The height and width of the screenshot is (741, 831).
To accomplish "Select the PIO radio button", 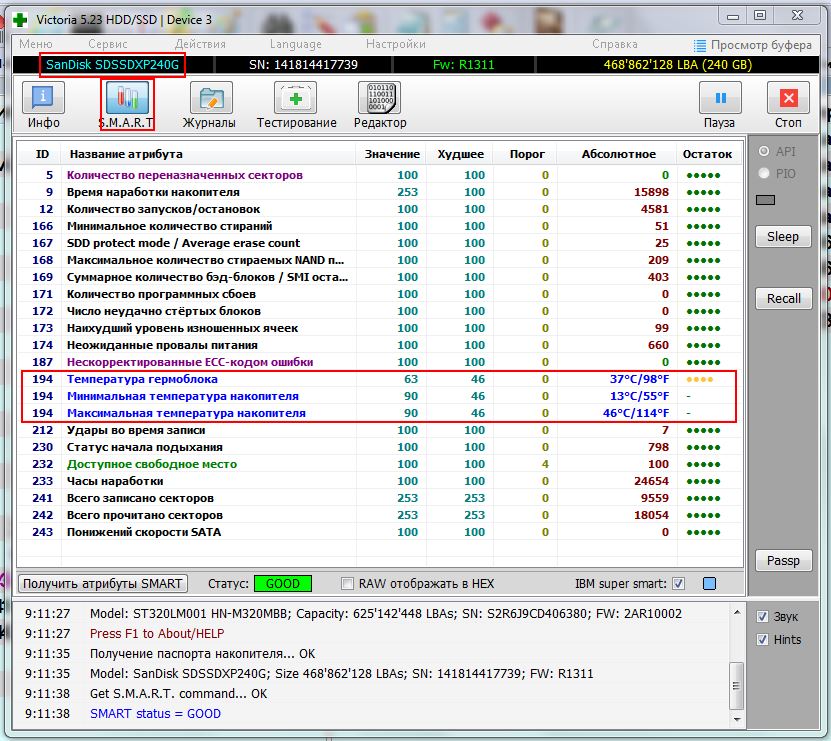I will point(764,173).
